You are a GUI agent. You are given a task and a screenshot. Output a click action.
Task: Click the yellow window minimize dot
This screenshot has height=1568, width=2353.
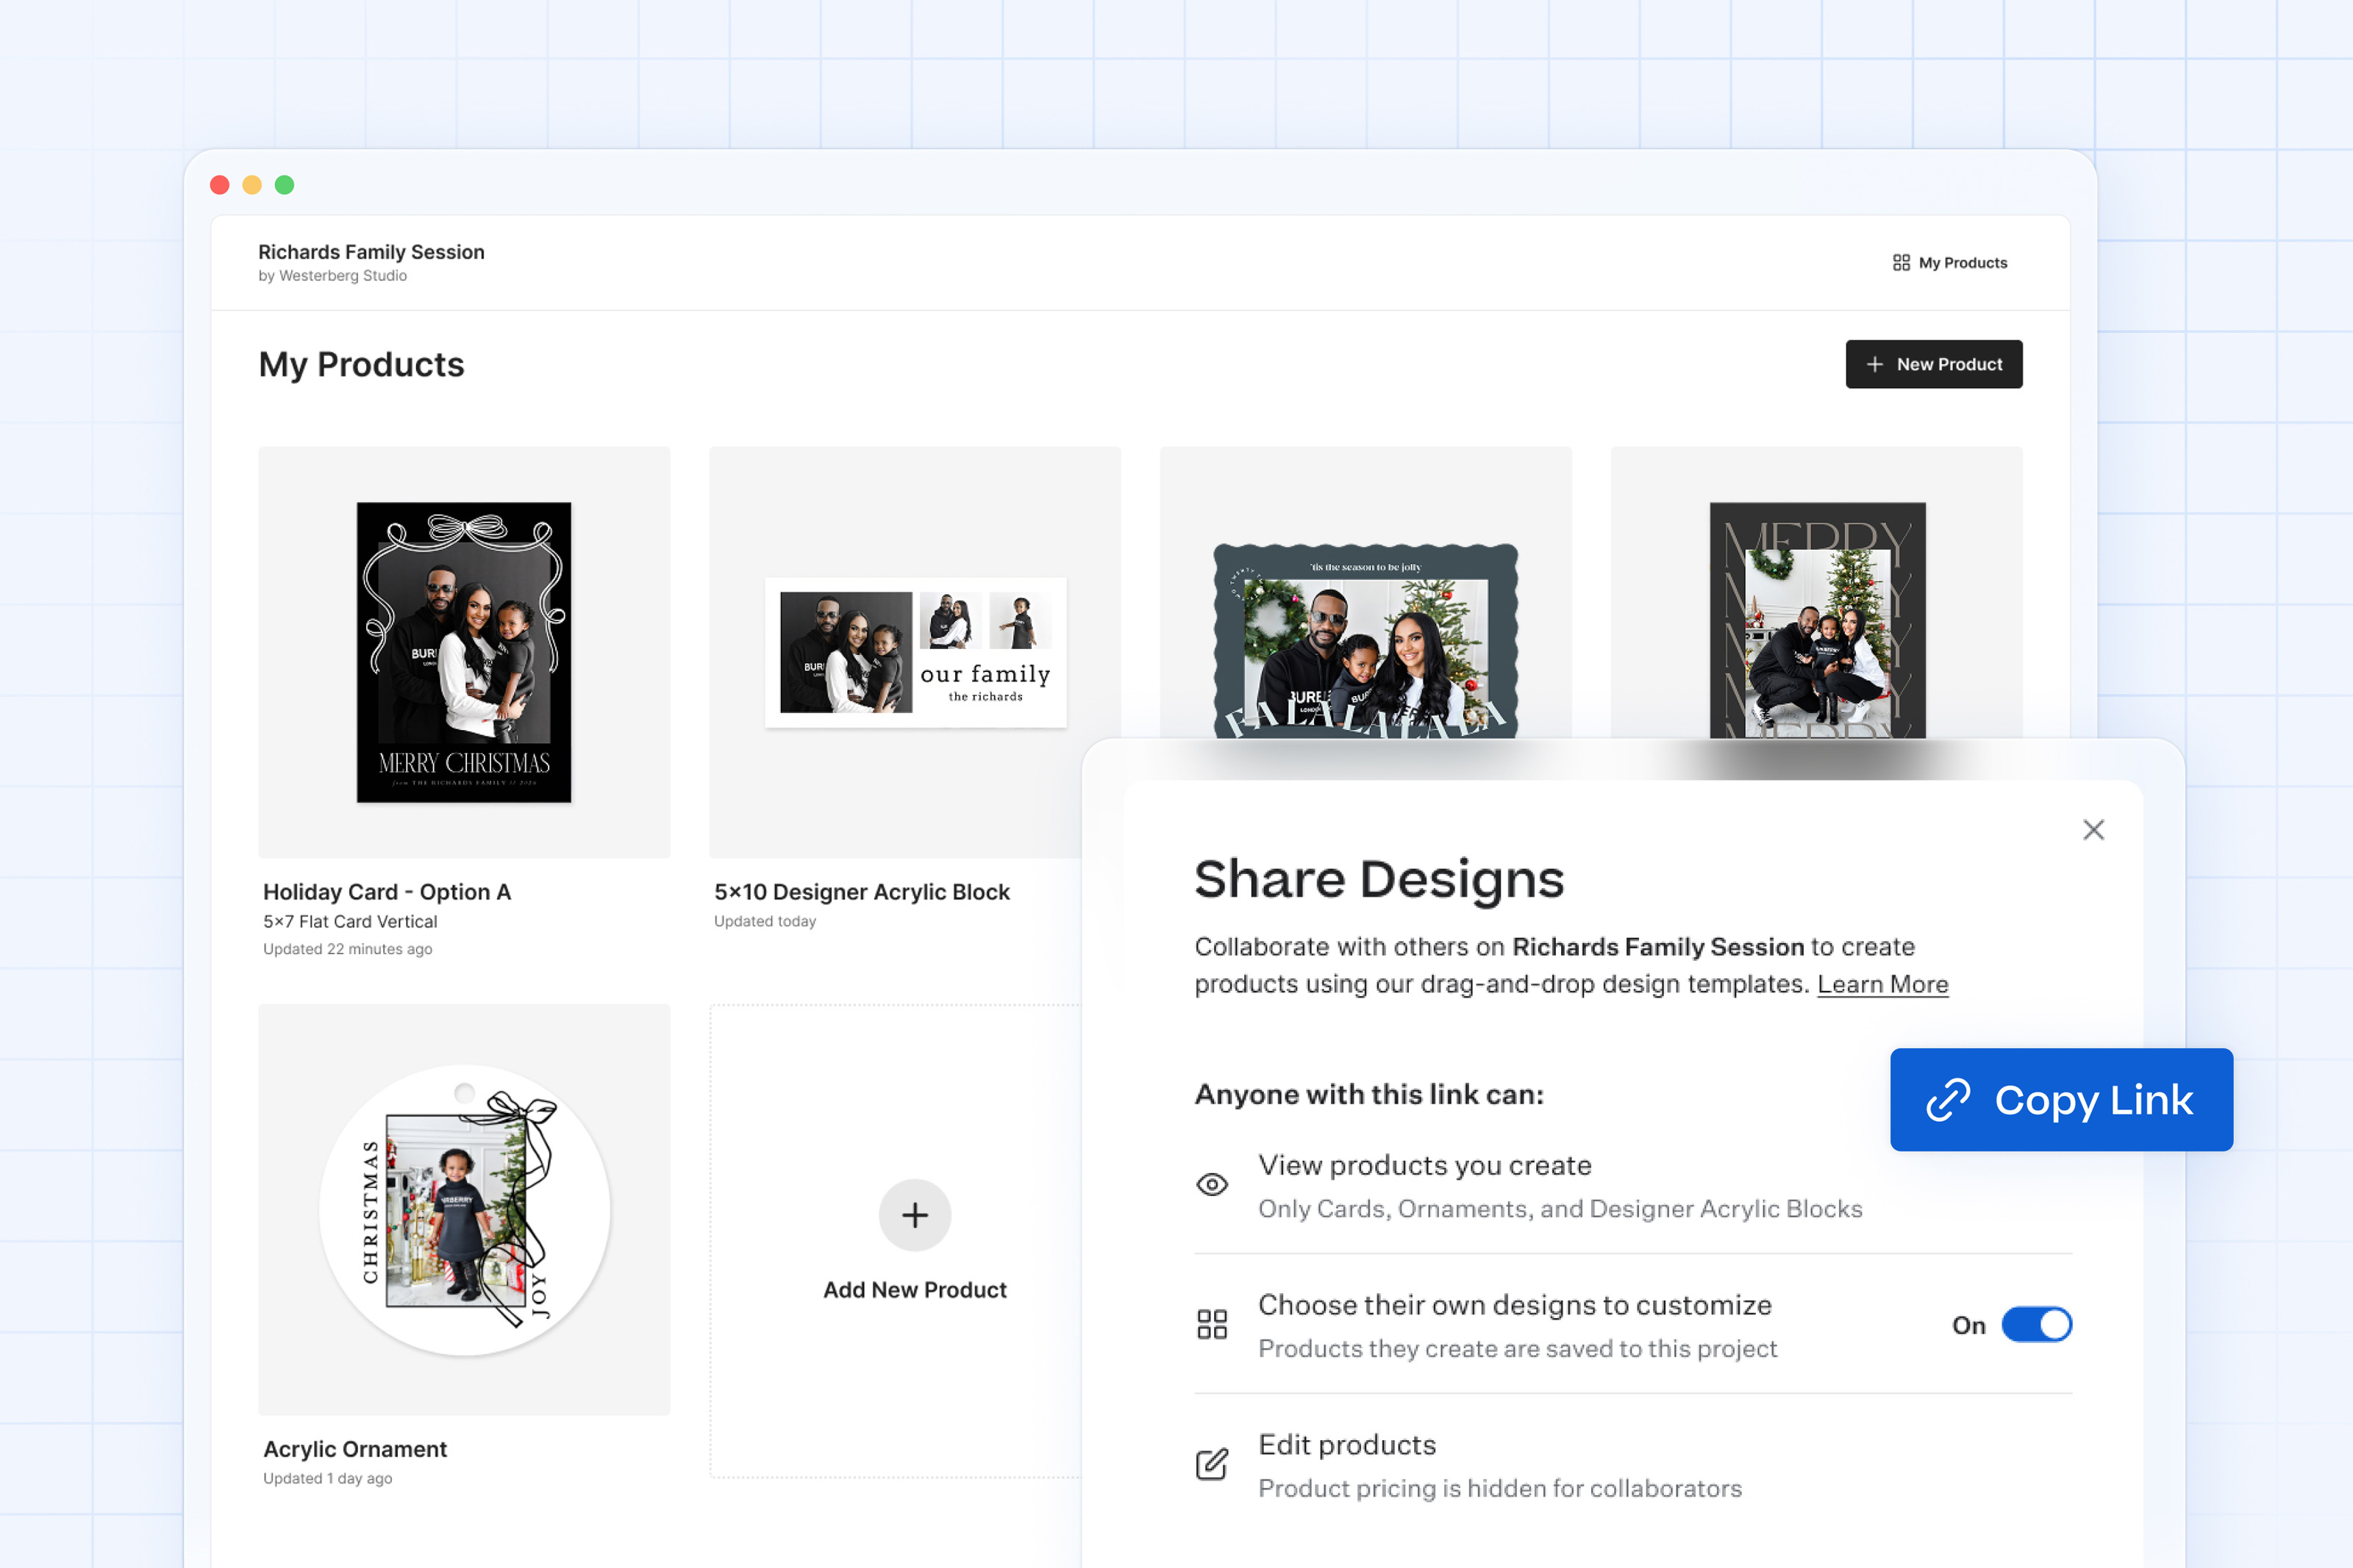coord(252,185)
